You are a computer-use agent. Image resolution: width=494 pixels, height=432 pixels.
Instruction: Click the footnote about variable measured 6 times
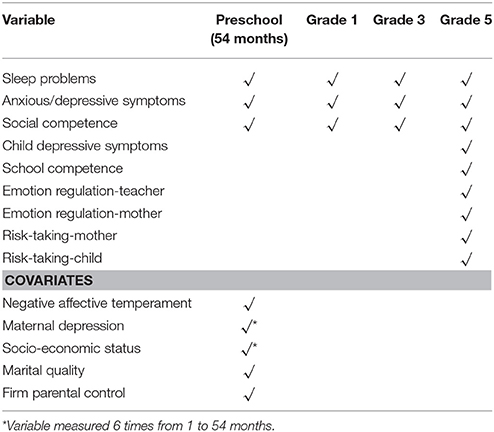[138, 426]
